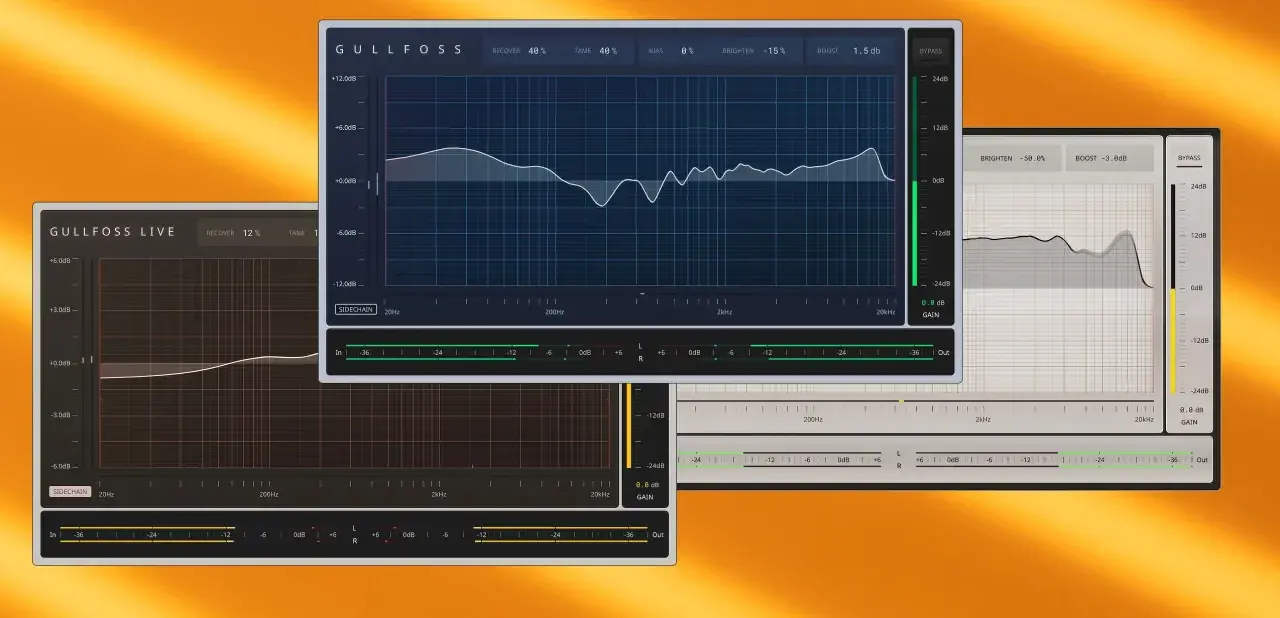Click the +6.0dB axis label in Gullfoss Live
Screen dimensions: 1280x618
pyautogui.click(x=60, y=260)
